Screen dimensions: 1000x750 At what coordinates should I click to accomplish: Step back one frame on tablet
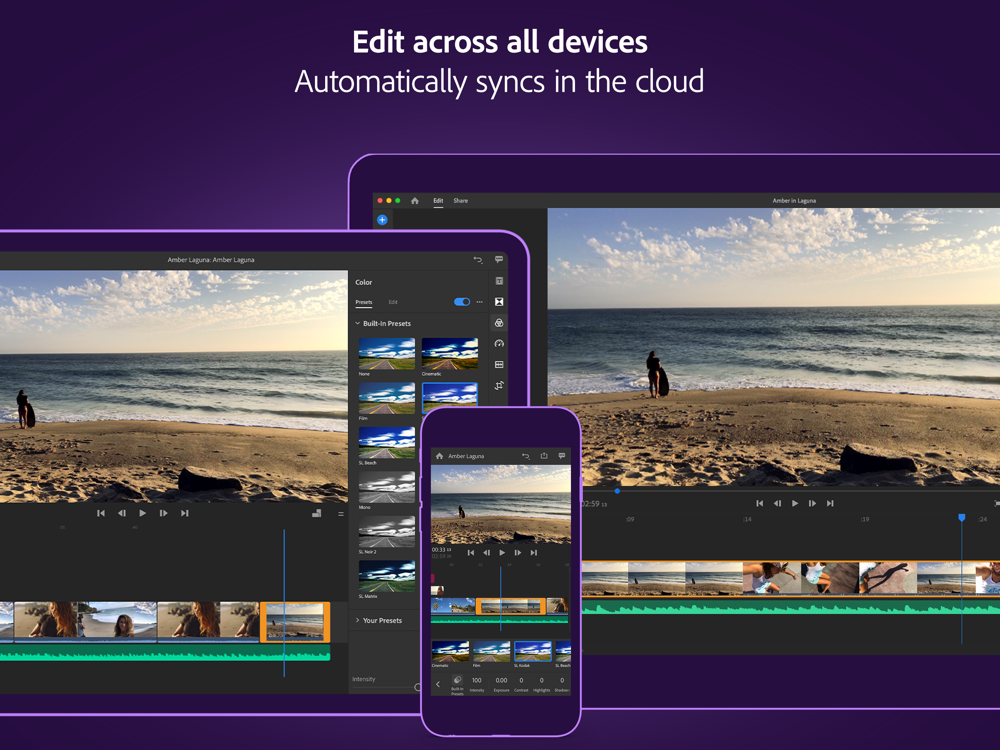[121, 513]
